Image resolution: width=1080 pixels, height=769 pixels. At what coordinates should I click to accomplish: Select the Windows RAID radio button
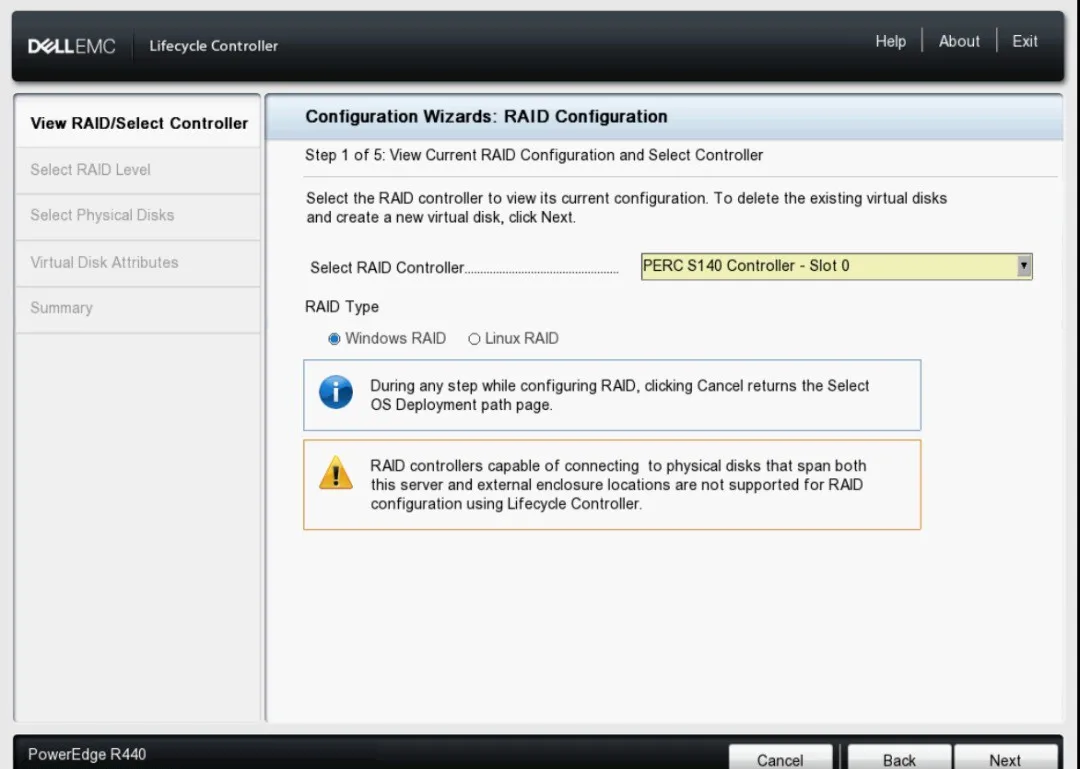click(x=334, y=338)
